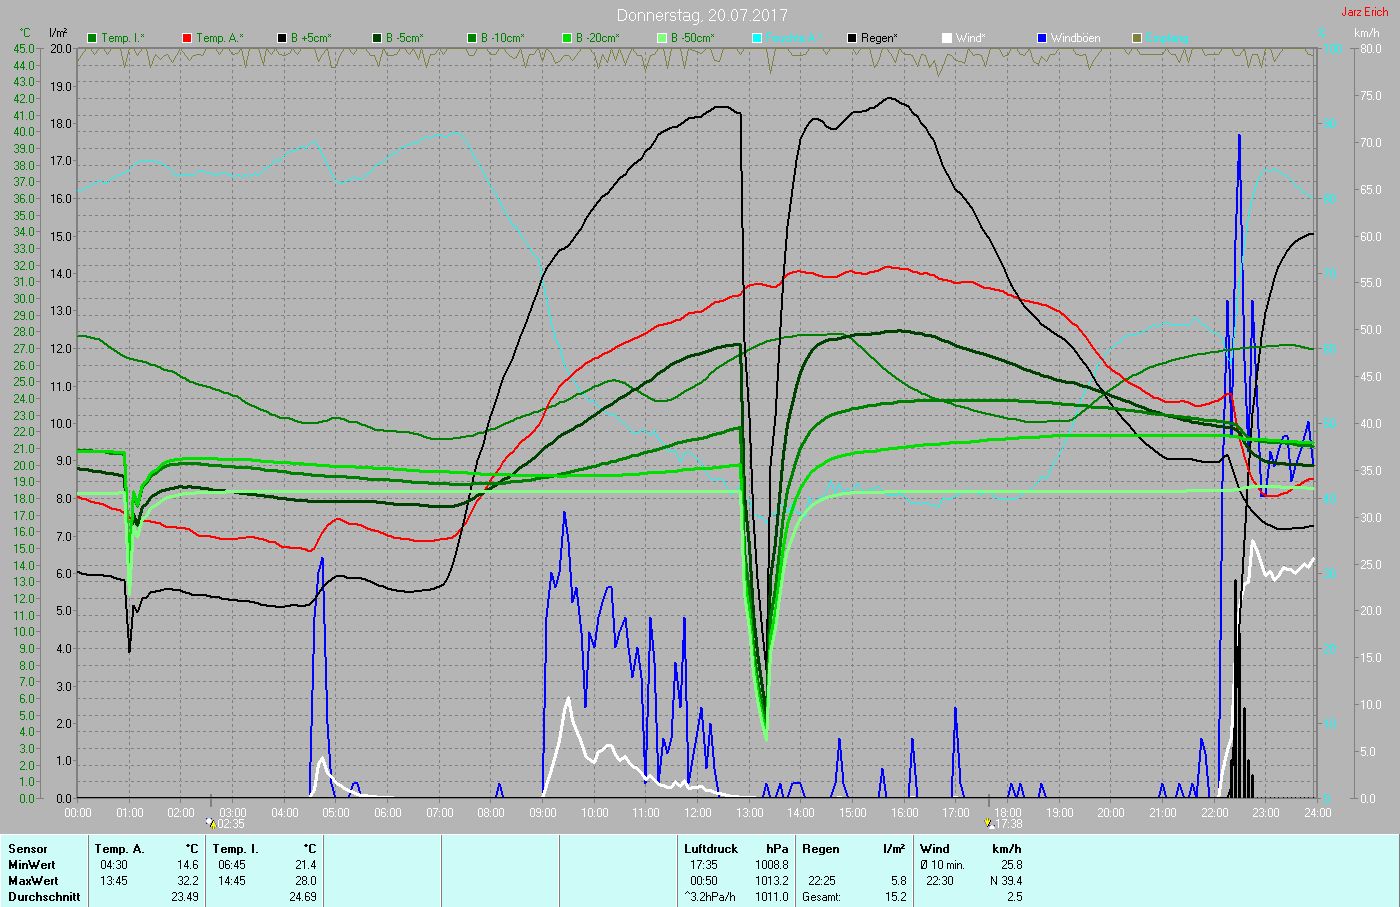Click the B -20cm legend label
1400x907 pixels.
click(597, 38)
